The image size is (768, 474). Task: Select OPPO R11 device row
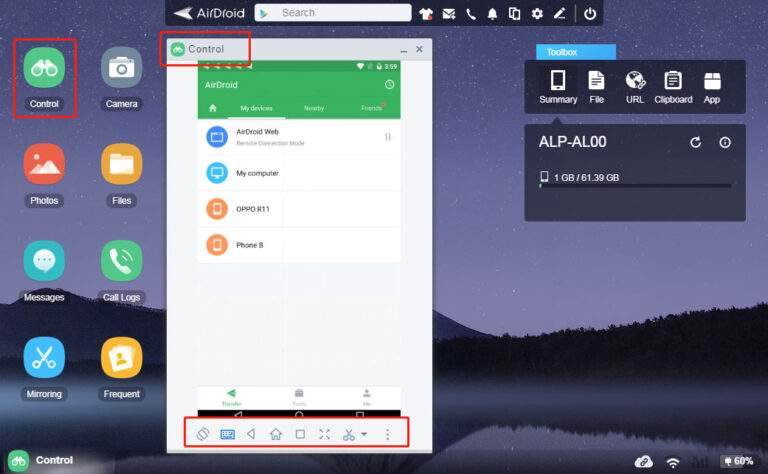pos(299,209)
